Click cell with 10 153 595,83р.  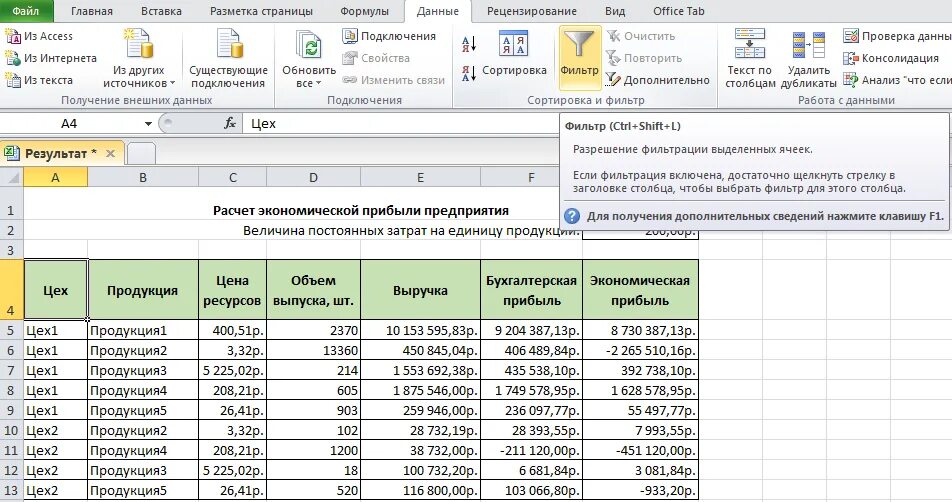tap(420, 330)
